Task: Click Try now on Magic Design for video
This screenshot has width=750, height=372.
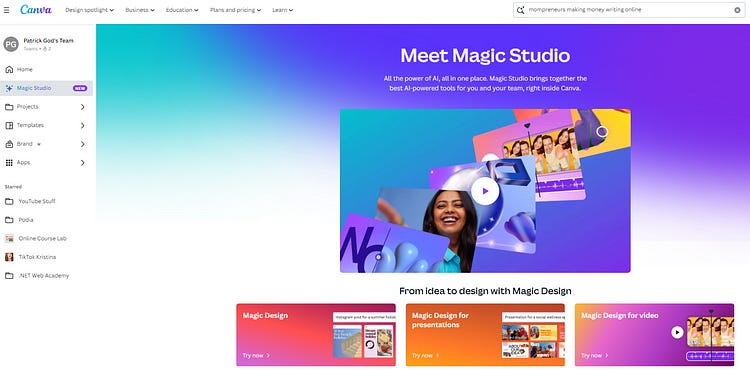Action: pyautogui.click(x=595, y=356)
